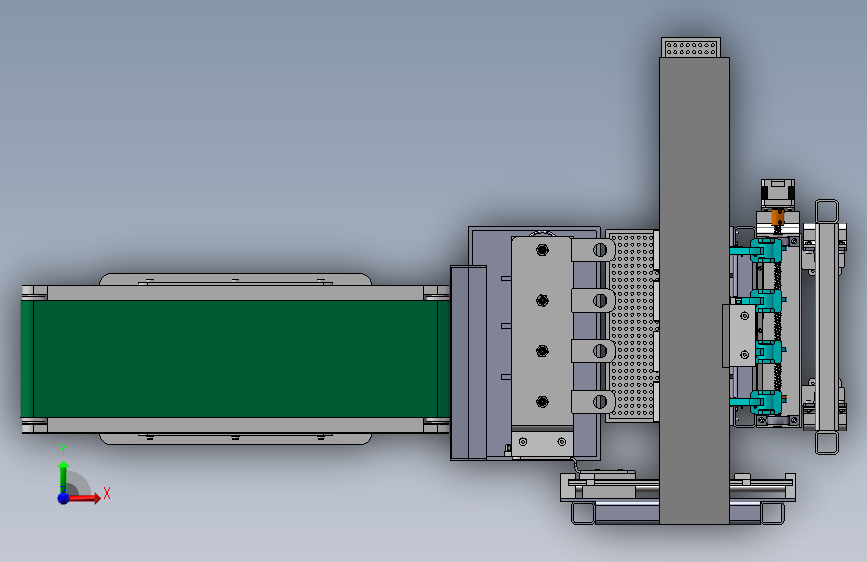Select the tall dark gray vertical column
The height and width of the screenshot is (562, 867).
694,290
